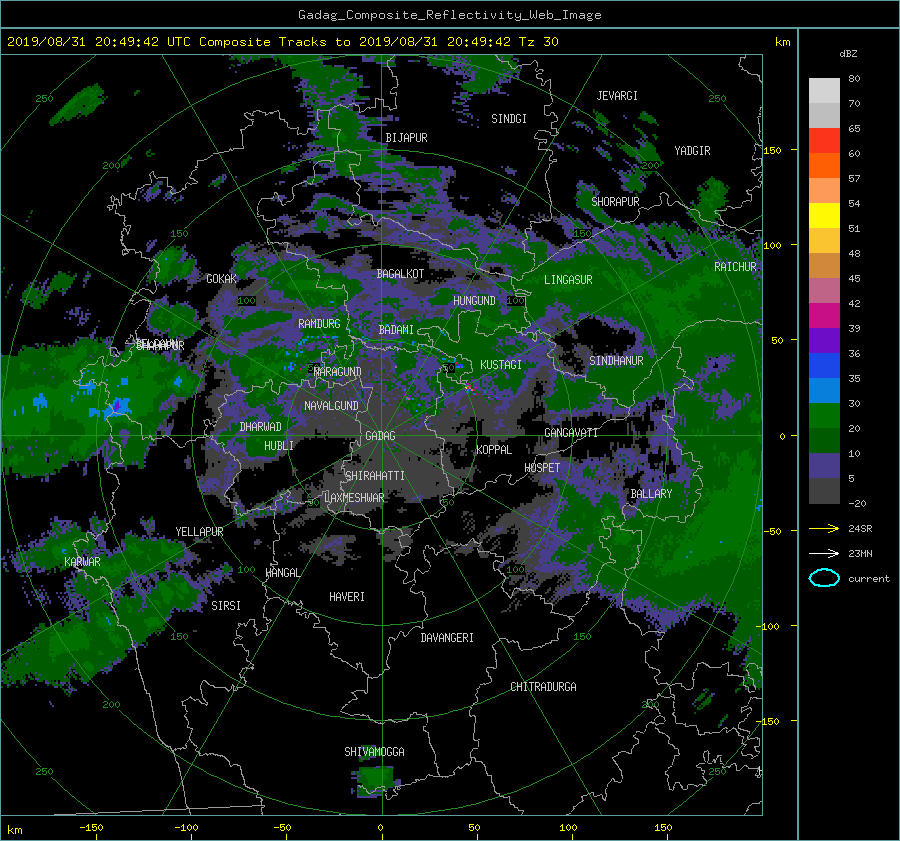Click the white 23MN arrow legend icon
The width and height of the screenshot is (900, 841).
click(x=824, y=553)
